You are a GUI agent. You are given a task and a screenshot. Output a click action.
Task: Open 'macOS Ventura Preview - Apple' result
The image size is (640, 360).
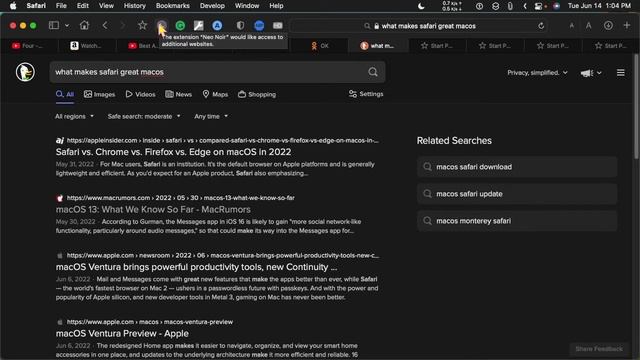pyautogui.click(x=122, y=333)
